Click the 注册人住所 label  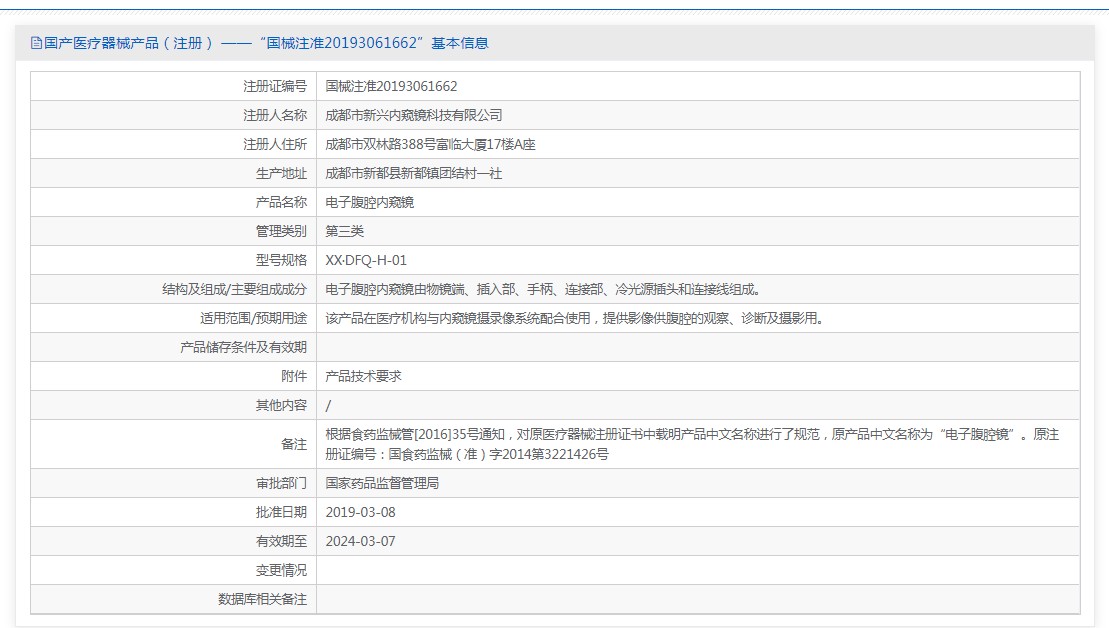click(275, 144)
